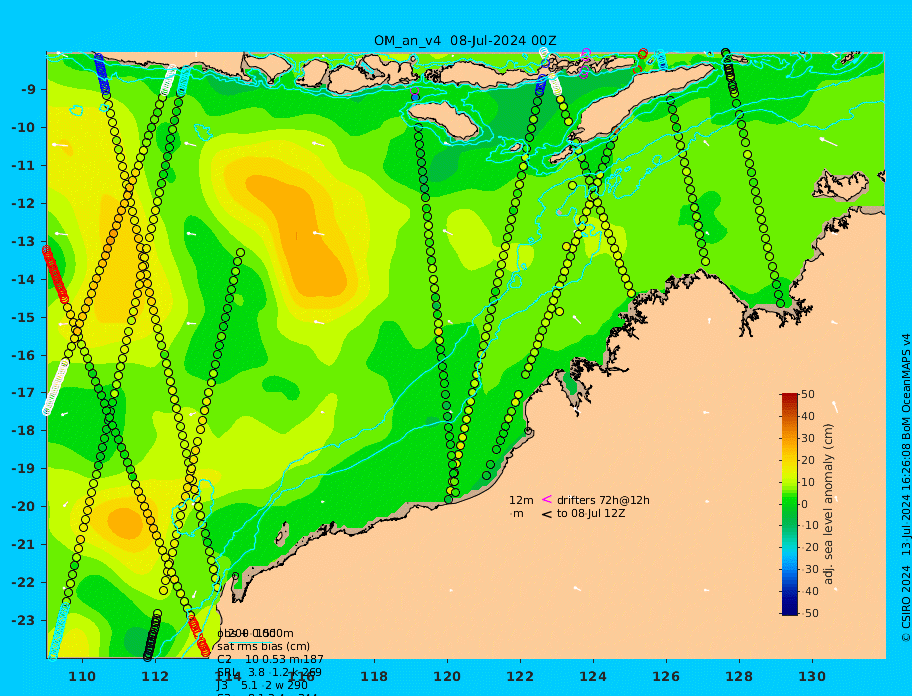Click the 'drifters 72h@12h' legend text
This screenshot has height=696, width=912.
[x=603, y=500]
